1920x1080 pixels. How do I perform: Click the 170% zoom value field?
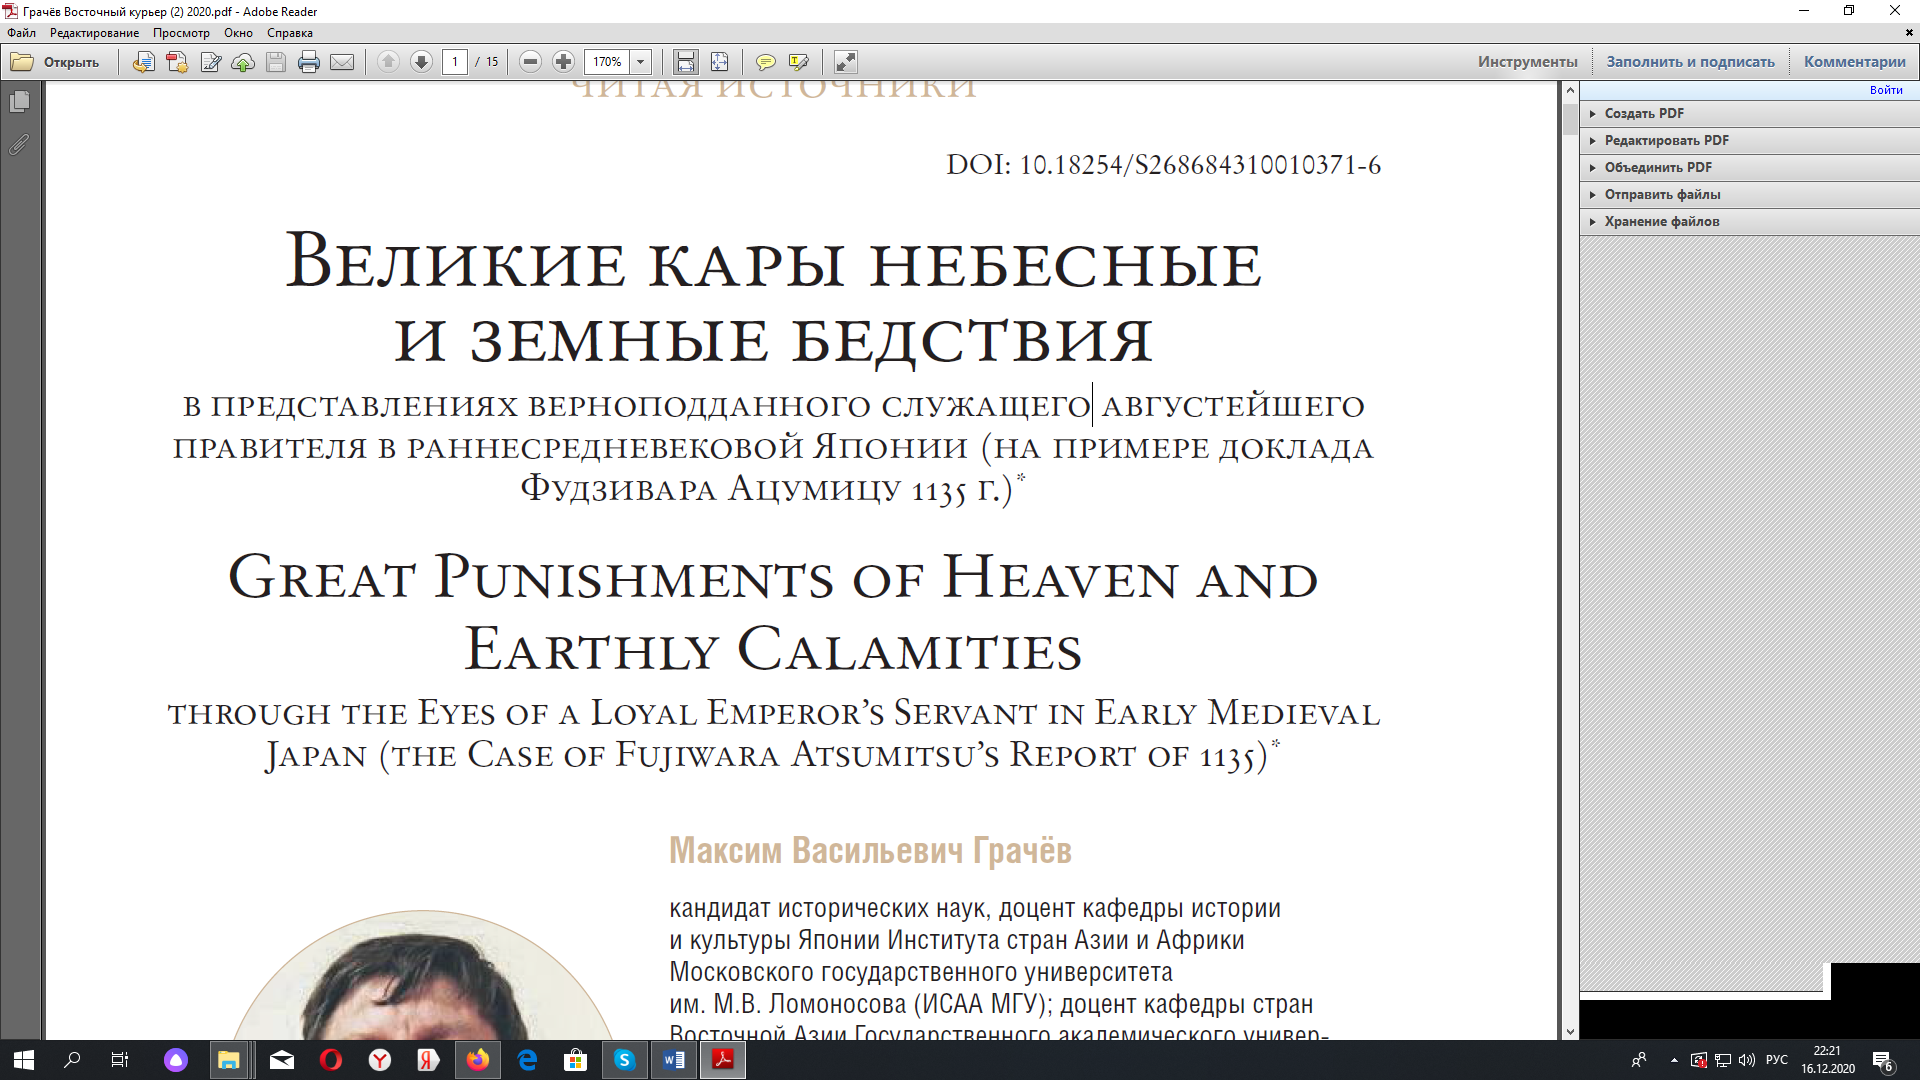[607, 62]
